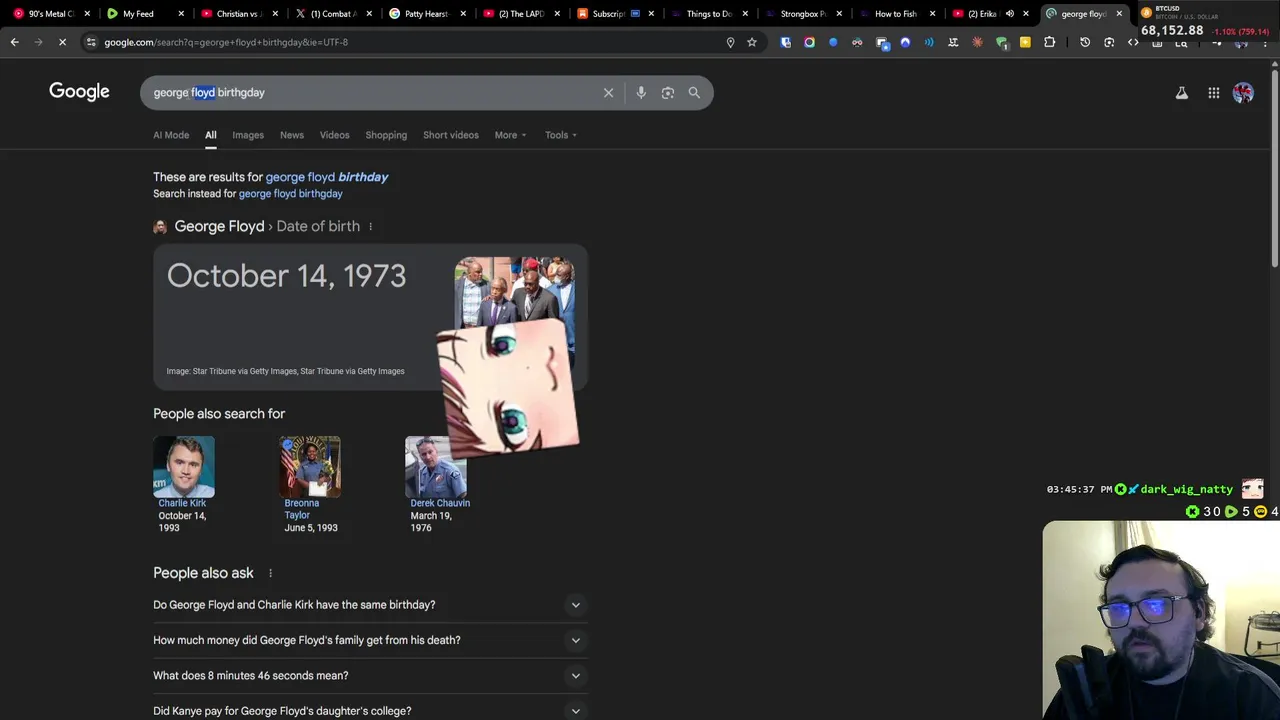Click the "October 14, 1973" date text

click(286, 276)
